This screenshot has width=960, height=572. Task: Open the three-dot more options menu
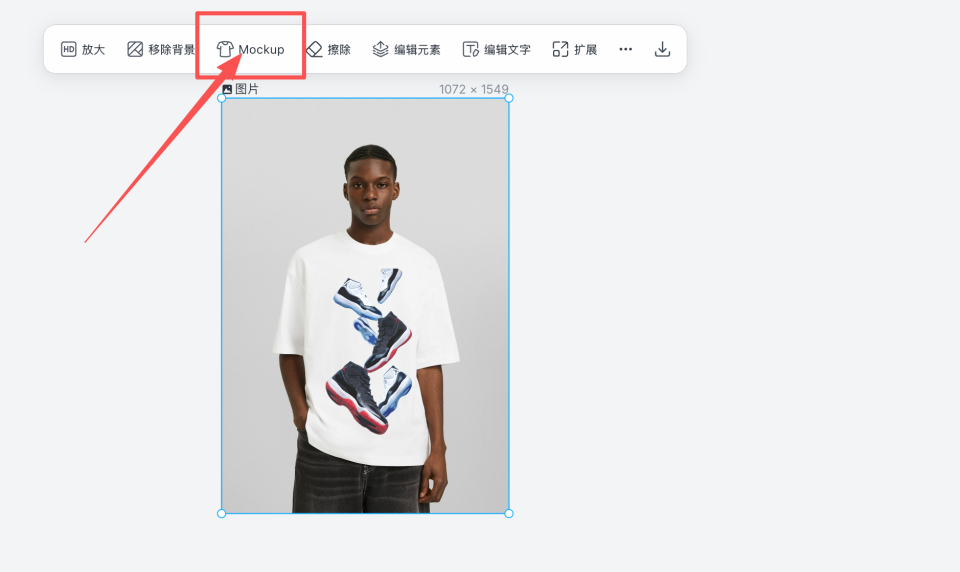point(625,49)
